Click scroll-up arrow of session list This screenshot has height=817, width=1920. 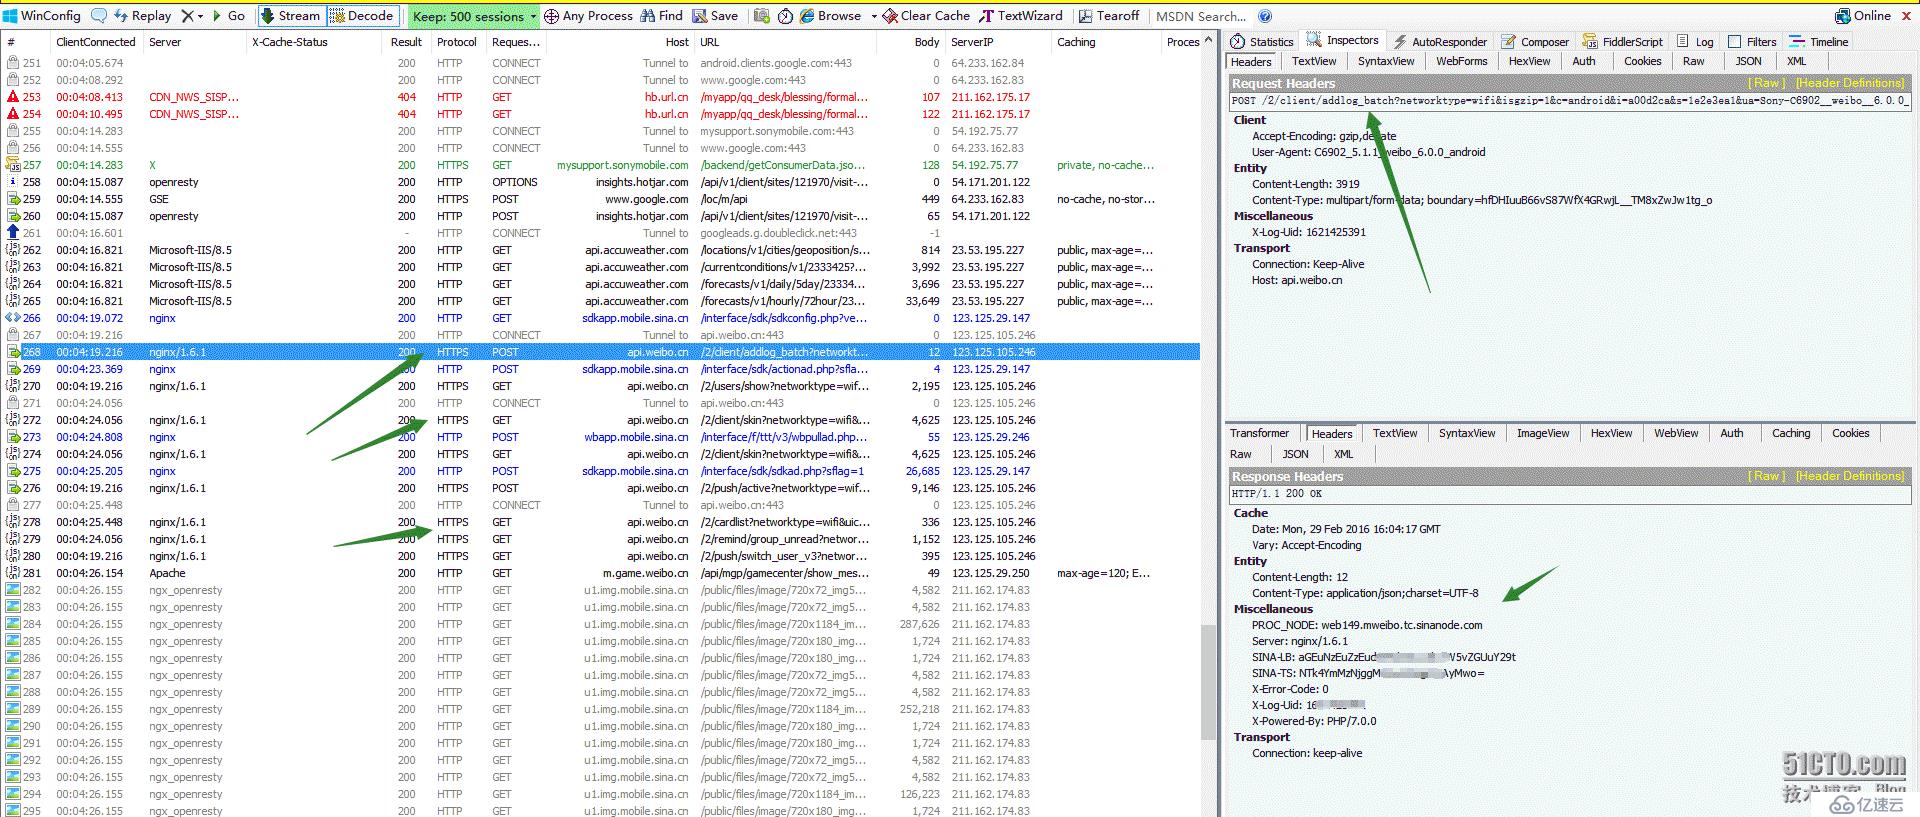1208,41
